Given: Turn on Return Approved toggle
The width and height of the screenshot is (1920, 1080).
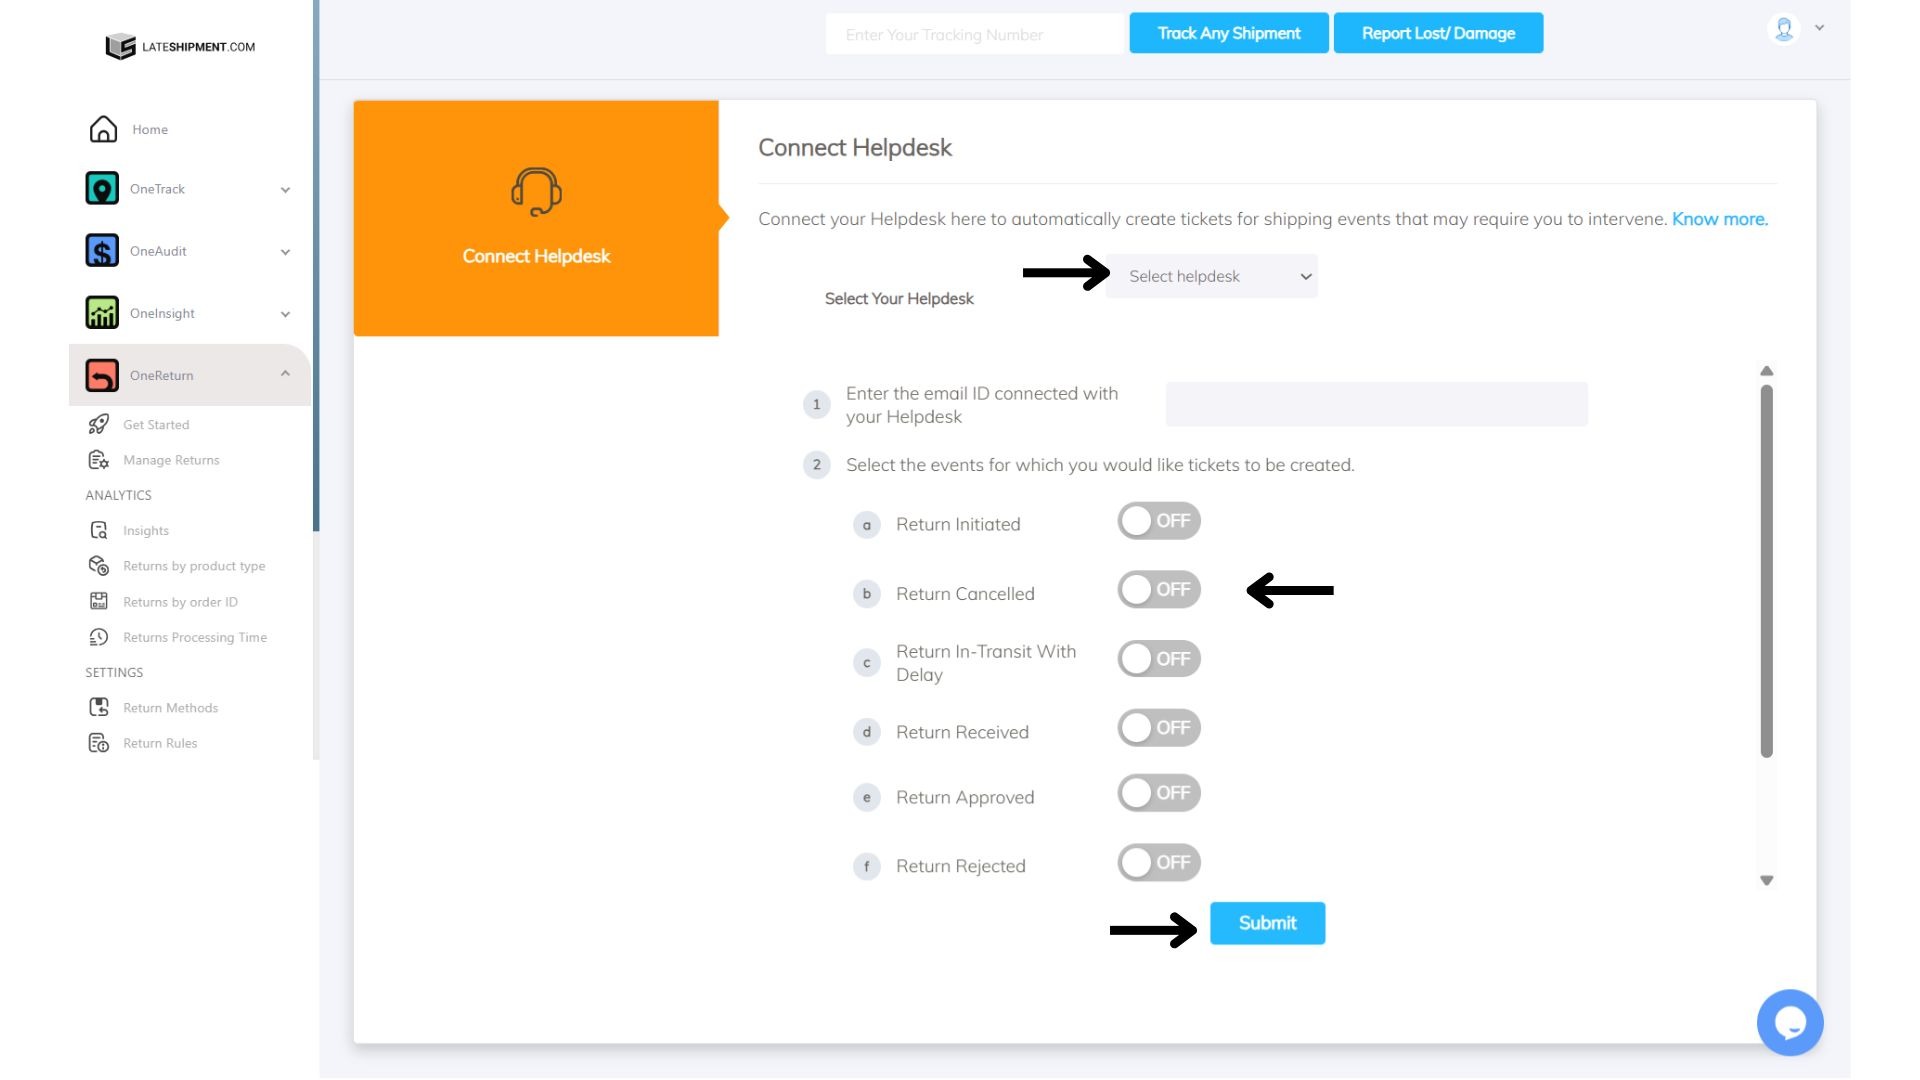Looking at the screenshot, I should [x=1158, y=793].
